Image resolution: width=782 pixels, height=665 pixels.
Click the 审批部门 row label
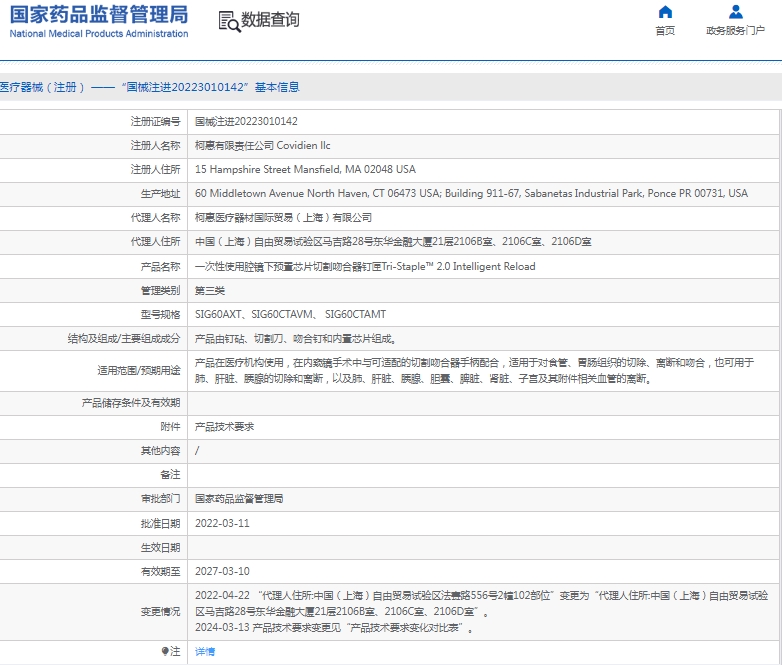click(x=160, y=498)
